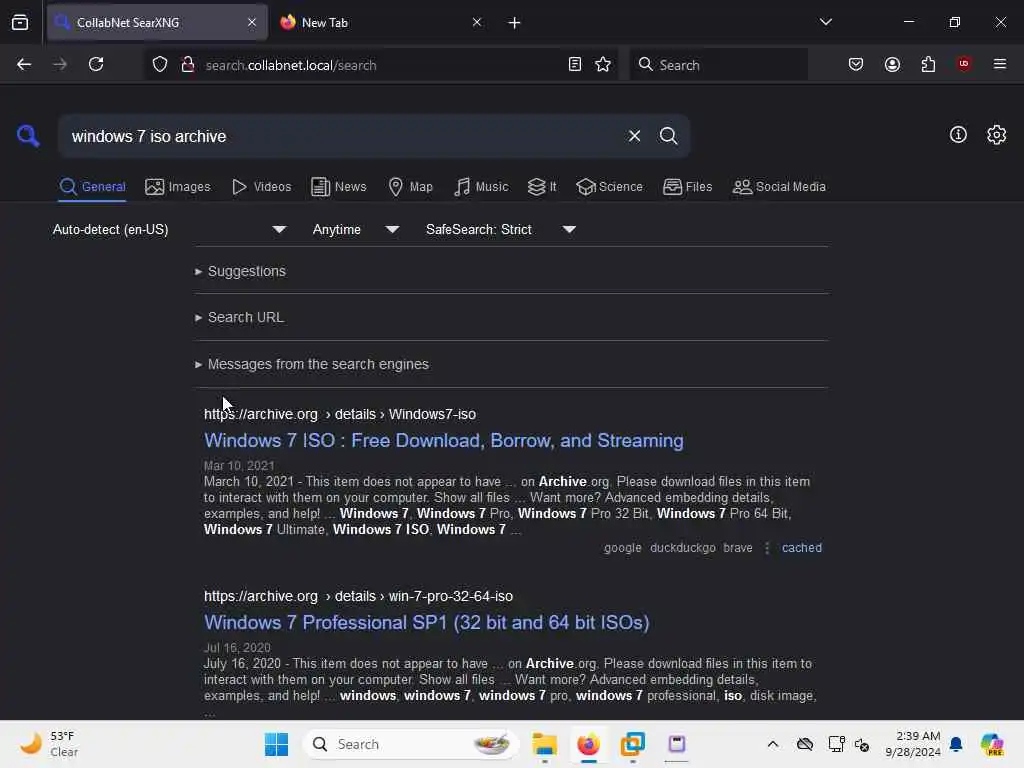Image resolution: width=1024 pixels, height=768 pixels.
Task: Open the Copilot preview icon
Action: pos(992,744)
